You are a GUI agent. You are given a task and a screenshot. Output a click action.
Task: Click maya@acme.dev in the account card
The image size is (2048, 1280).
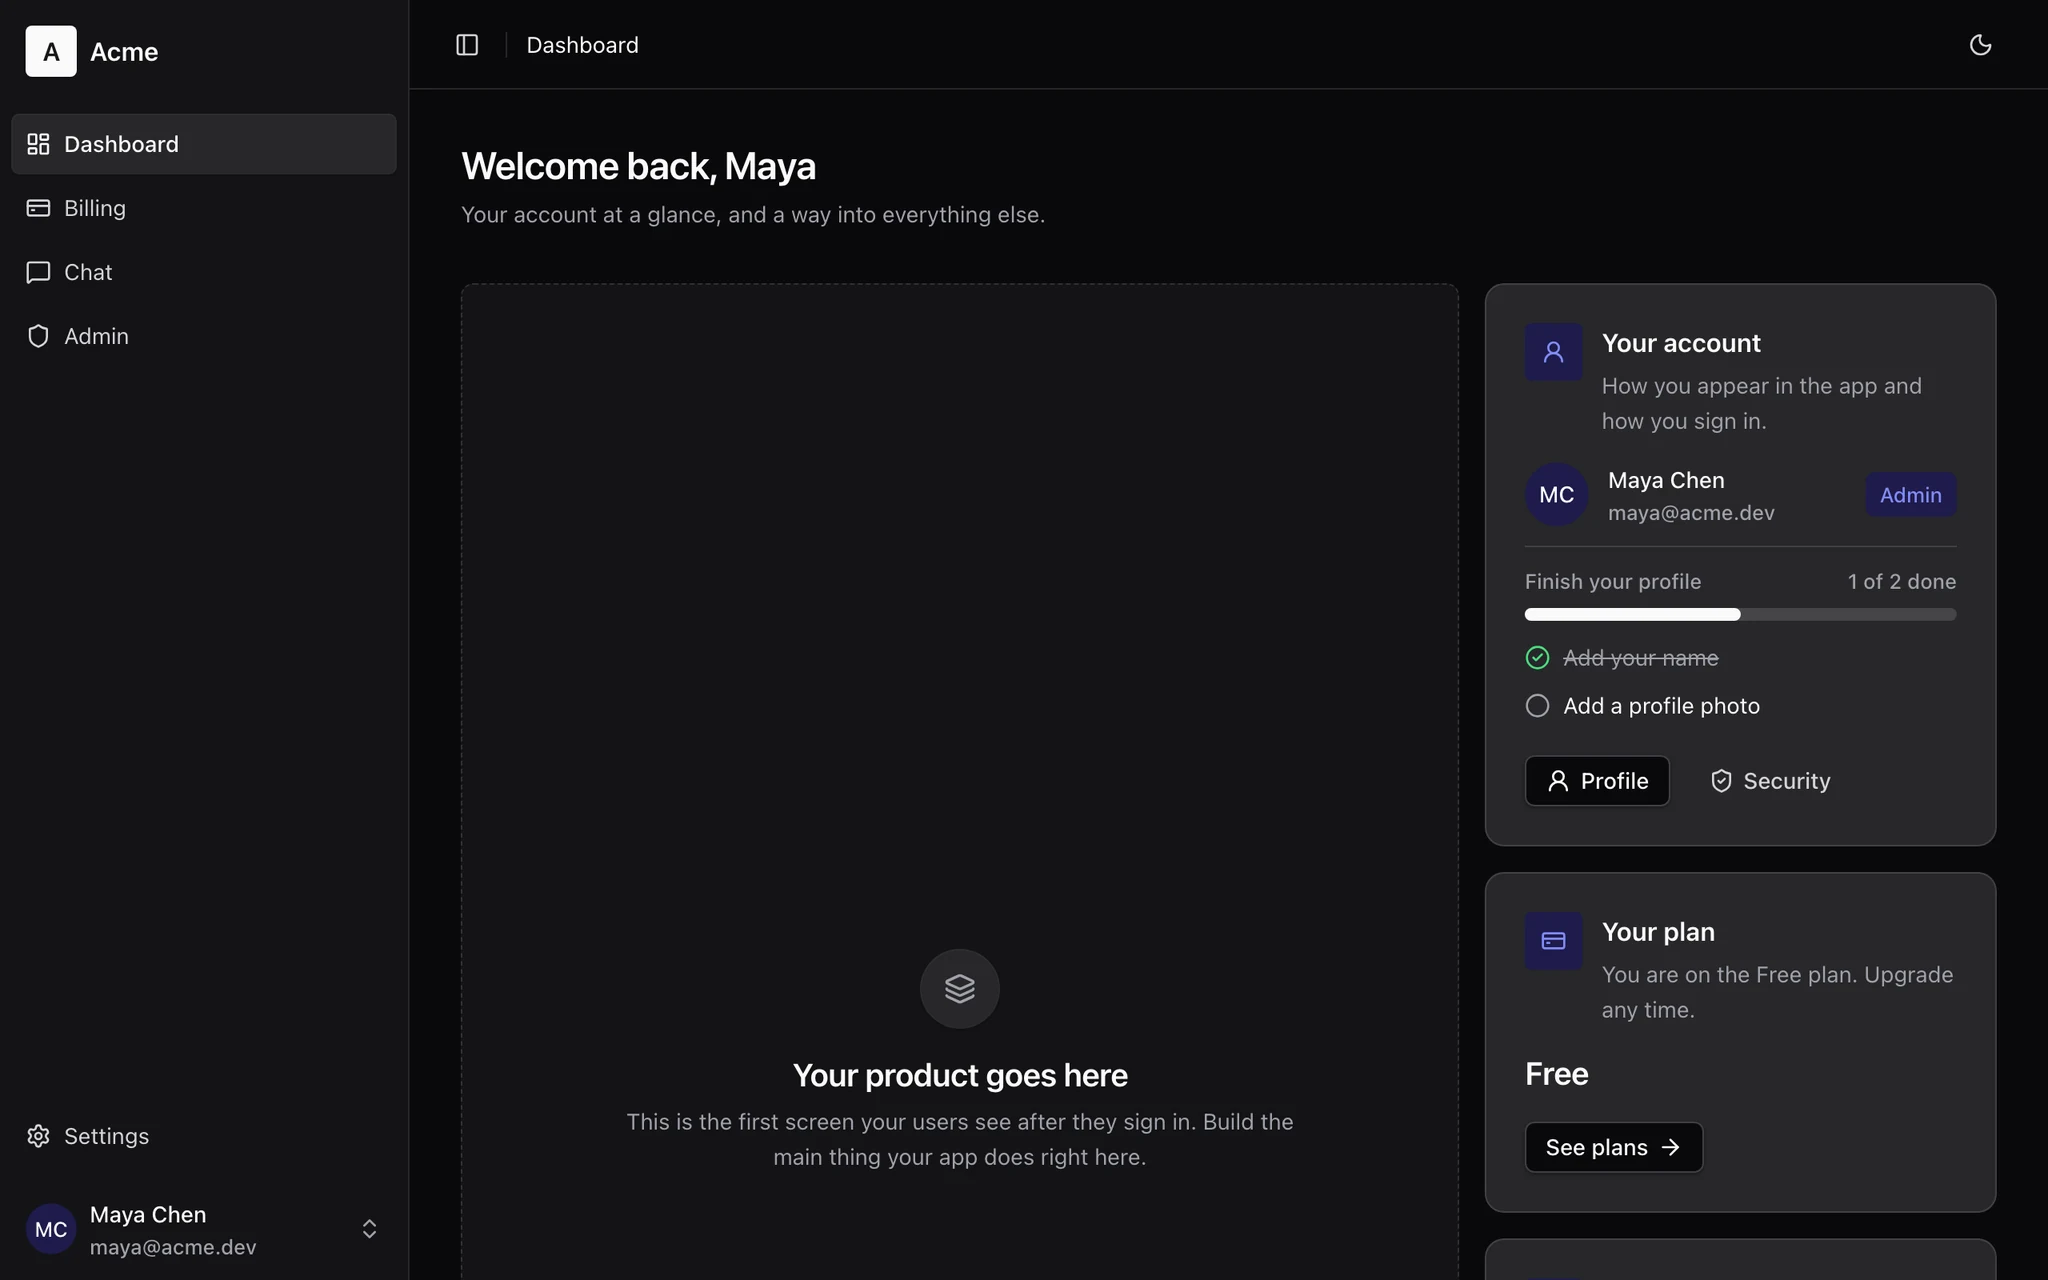click(x=1691, y=513)
